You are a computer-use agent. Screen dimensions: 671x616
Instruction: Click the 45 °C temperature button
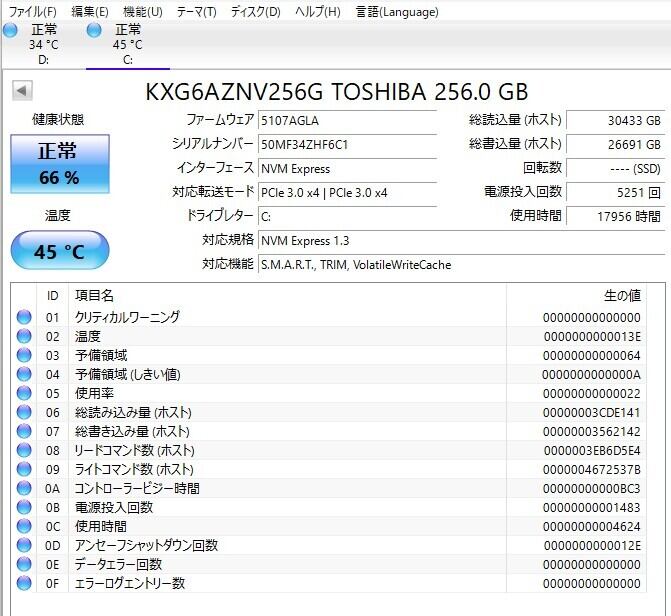(x=59, y=251)
